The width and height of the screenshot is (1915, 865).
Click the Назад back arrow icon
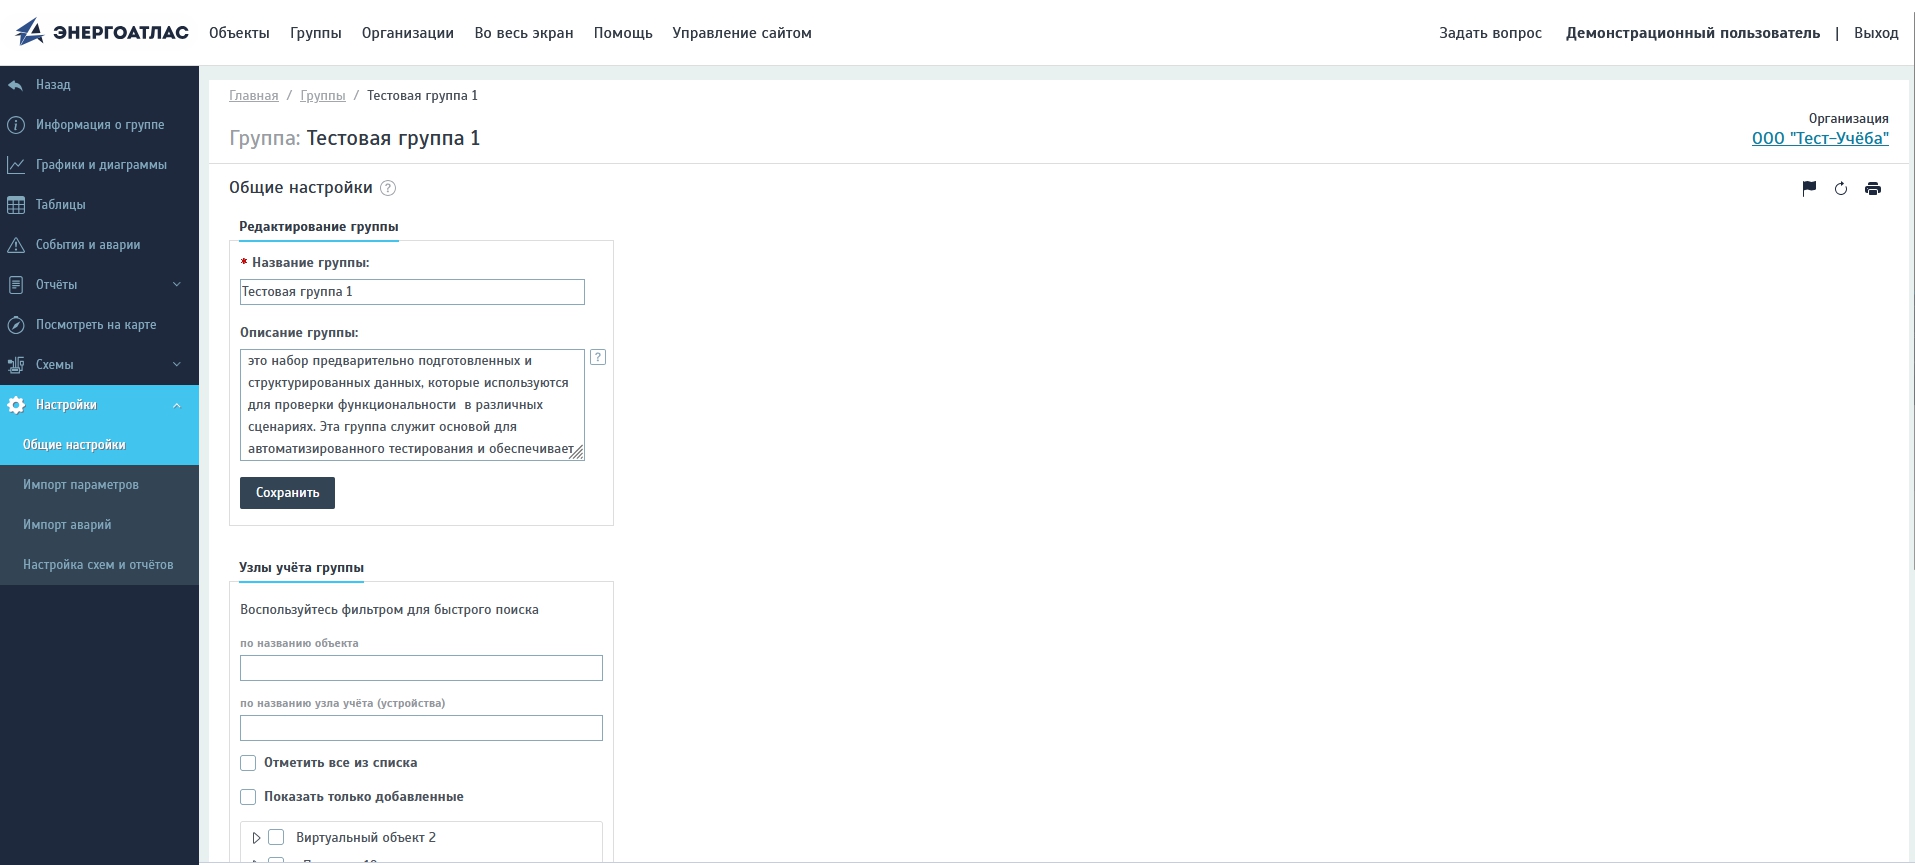(x=15, y=85)
